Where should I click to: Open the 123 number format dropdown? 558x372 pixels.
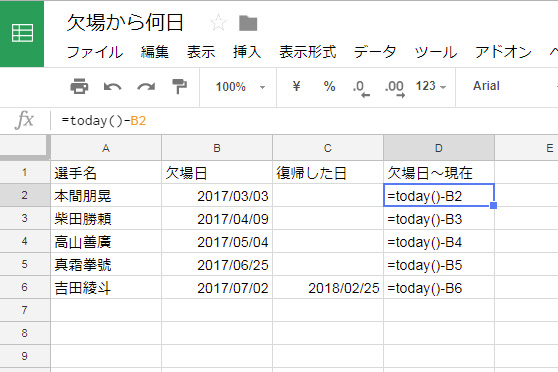431,86
